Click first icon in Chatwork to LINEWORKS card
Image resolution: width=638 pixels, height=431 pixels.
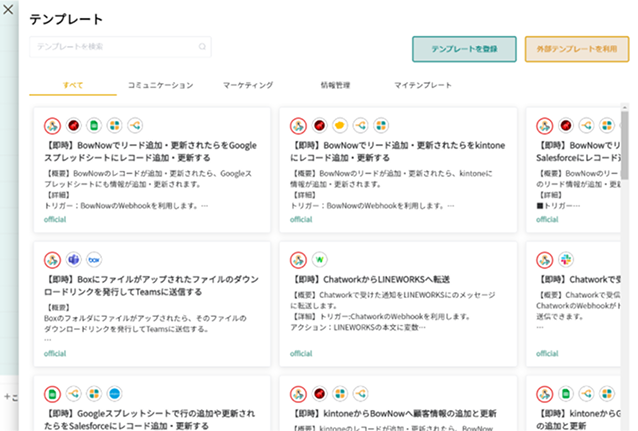tap(298, 260)
